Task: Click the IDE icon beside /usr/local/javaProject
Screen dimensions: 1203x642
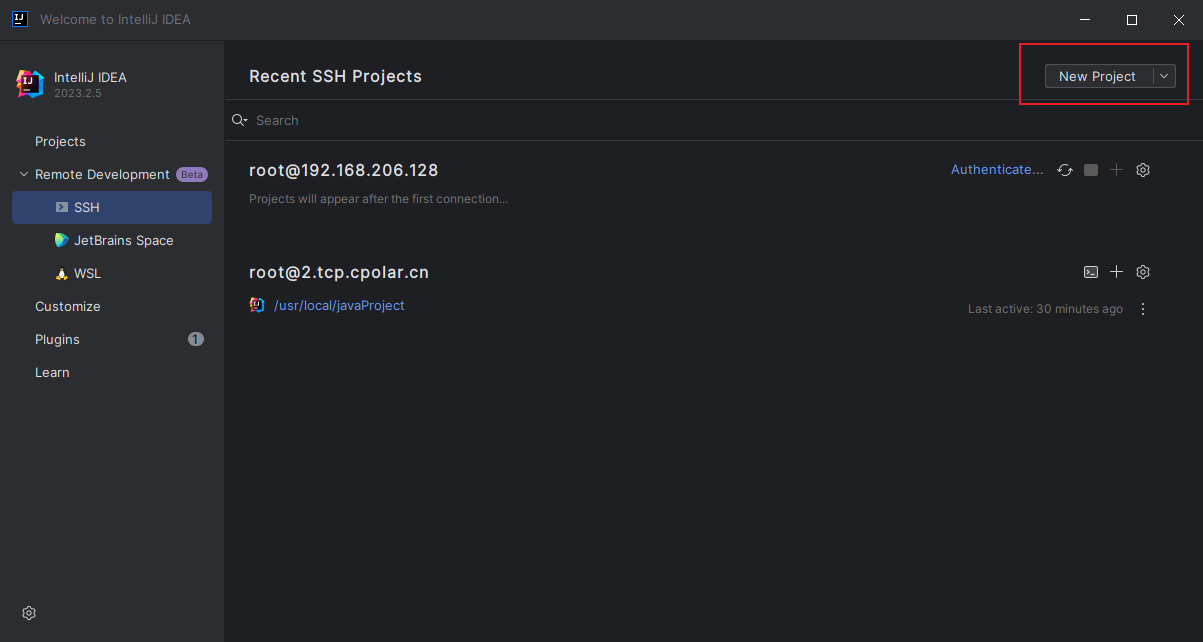Action: pos(257,305)
